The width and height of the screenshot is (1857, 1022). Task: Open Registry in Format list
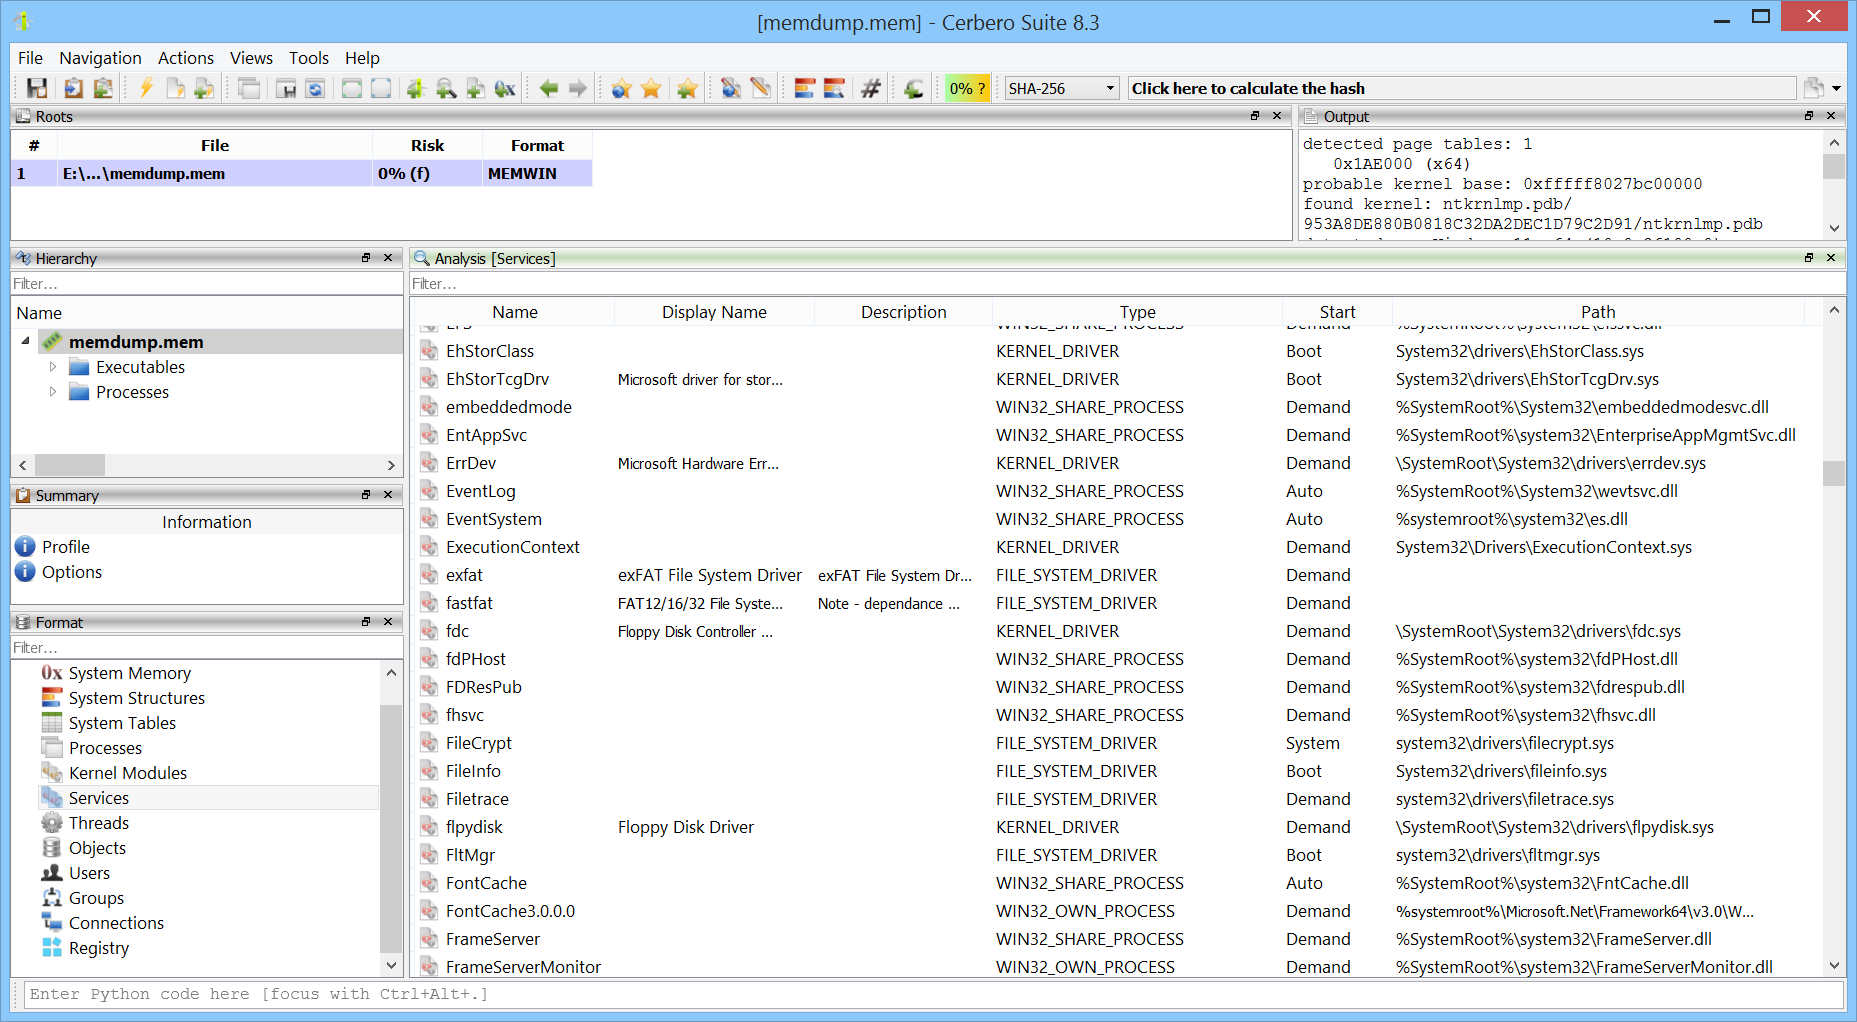[98, 948]
